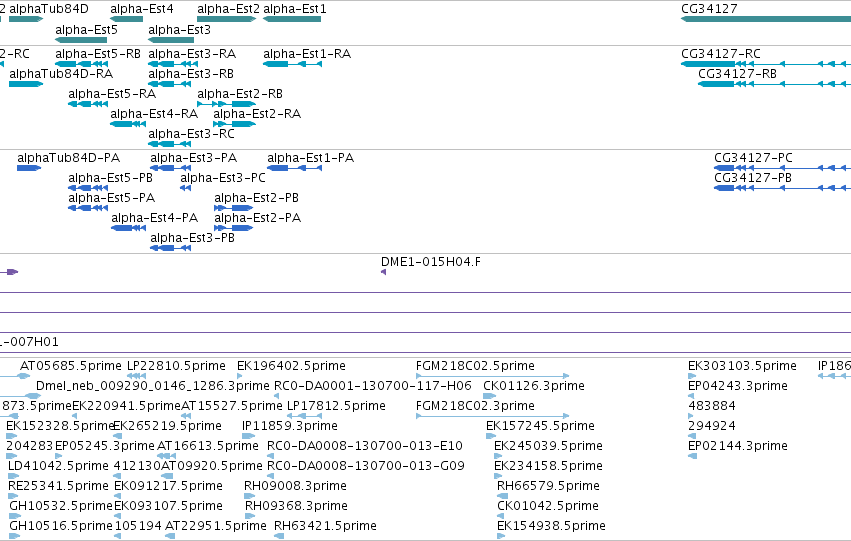
Task: Click transcript alphaTub84D-RA
Action: coord(26,84)
